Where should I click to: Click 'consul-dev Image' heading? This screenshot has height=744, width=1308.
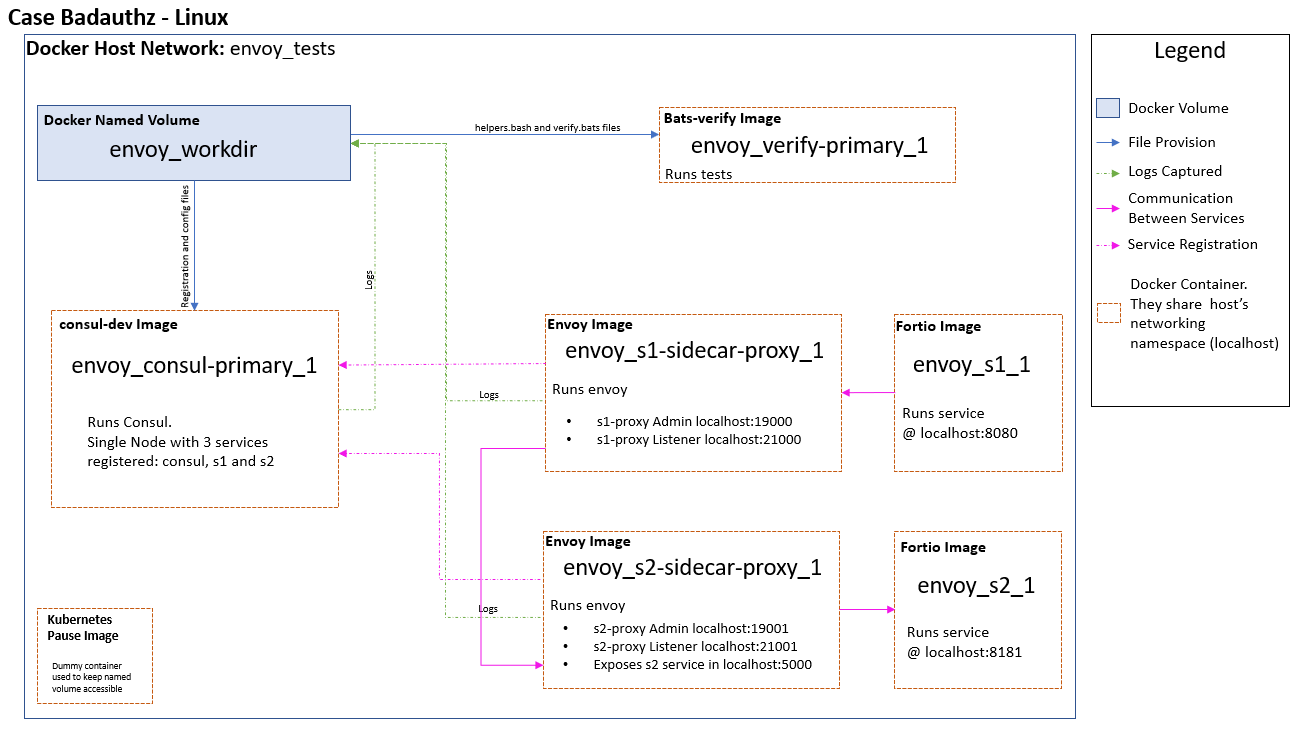(x=118, y=324)
